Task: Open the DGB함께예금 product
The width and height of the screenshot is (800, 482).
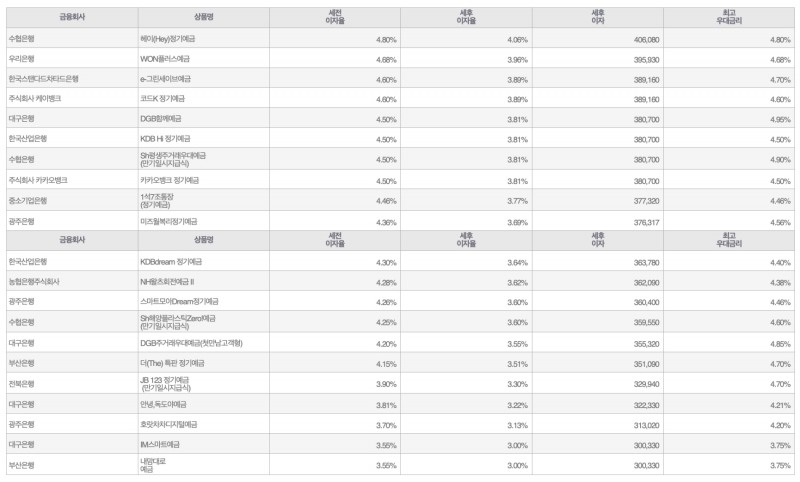Action: 162,118
